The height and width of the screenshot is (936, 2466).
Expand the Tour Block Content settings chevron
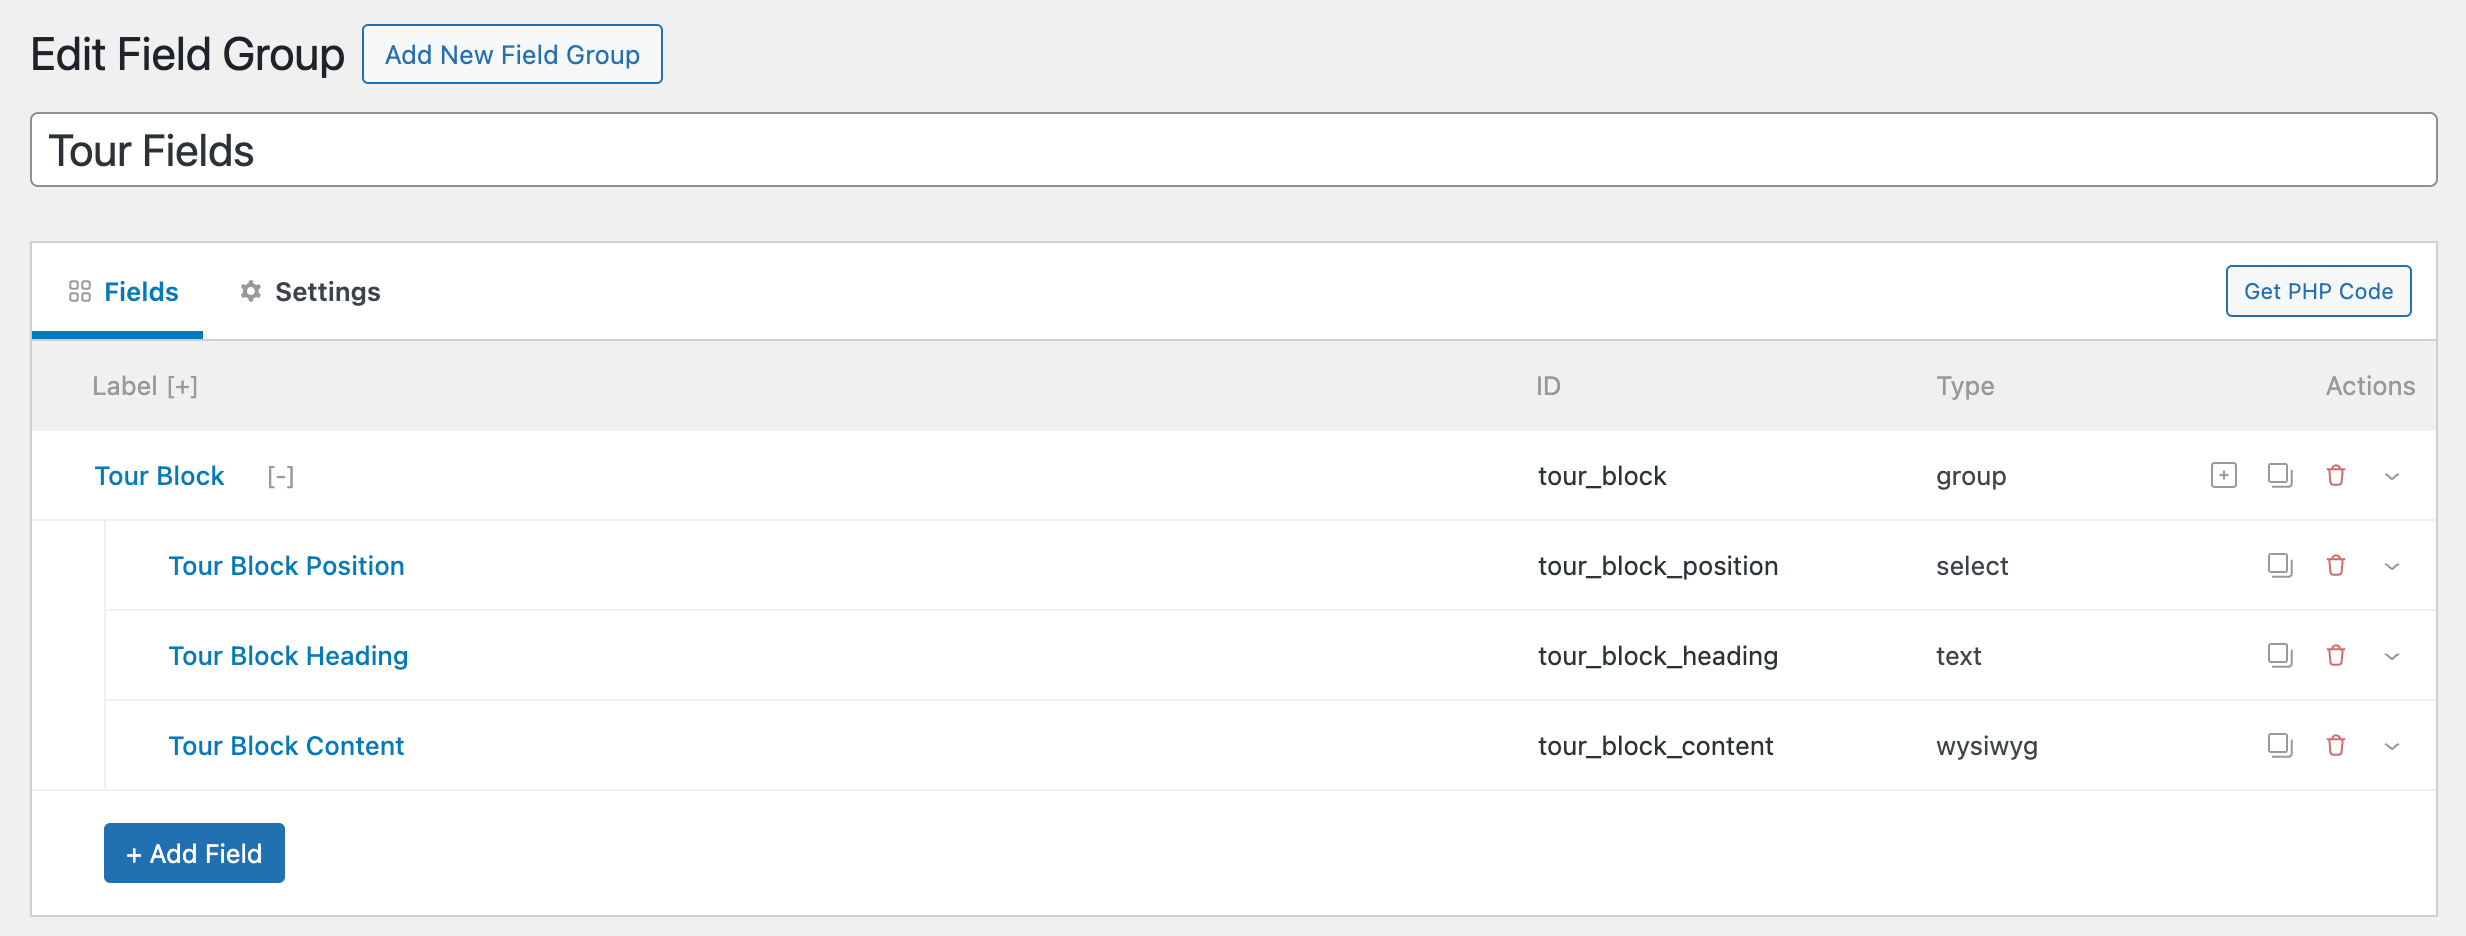pos(2391,746)
